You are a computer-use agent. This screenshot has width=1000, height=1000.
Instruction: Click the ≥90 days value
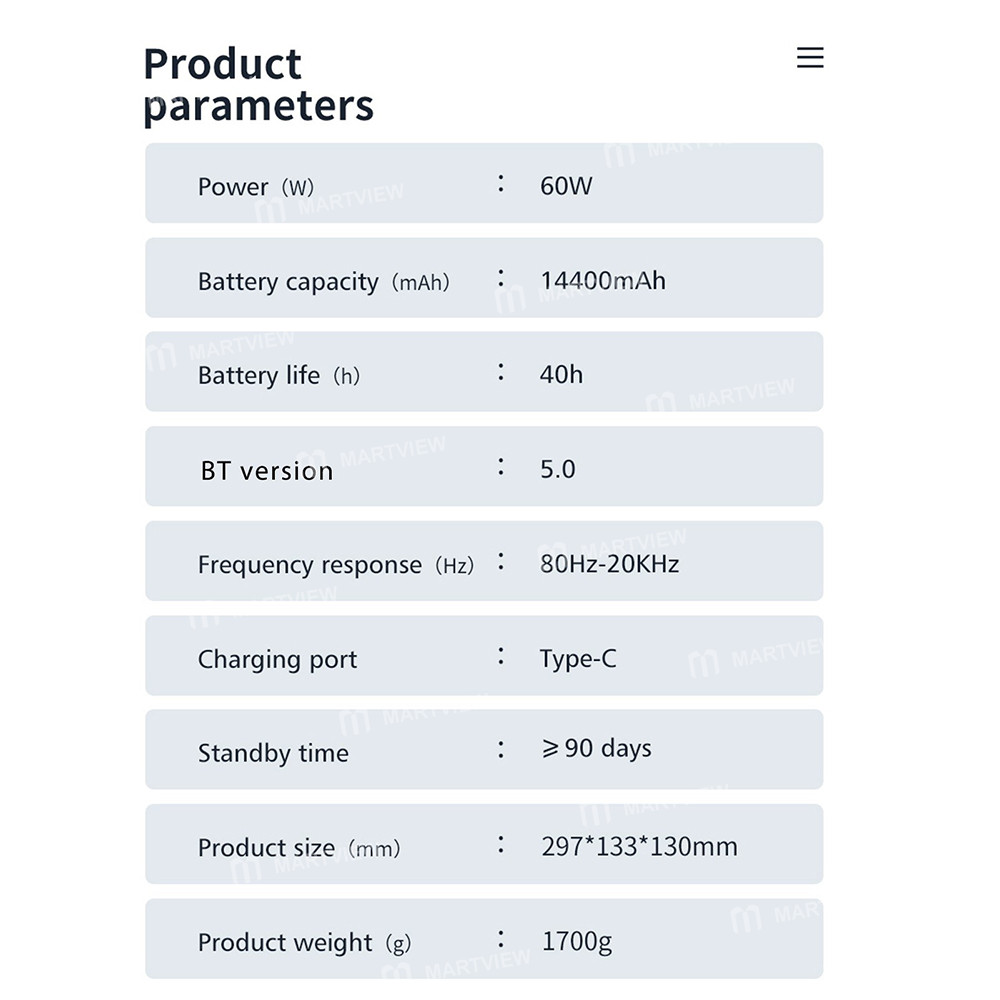coord(596,749)
